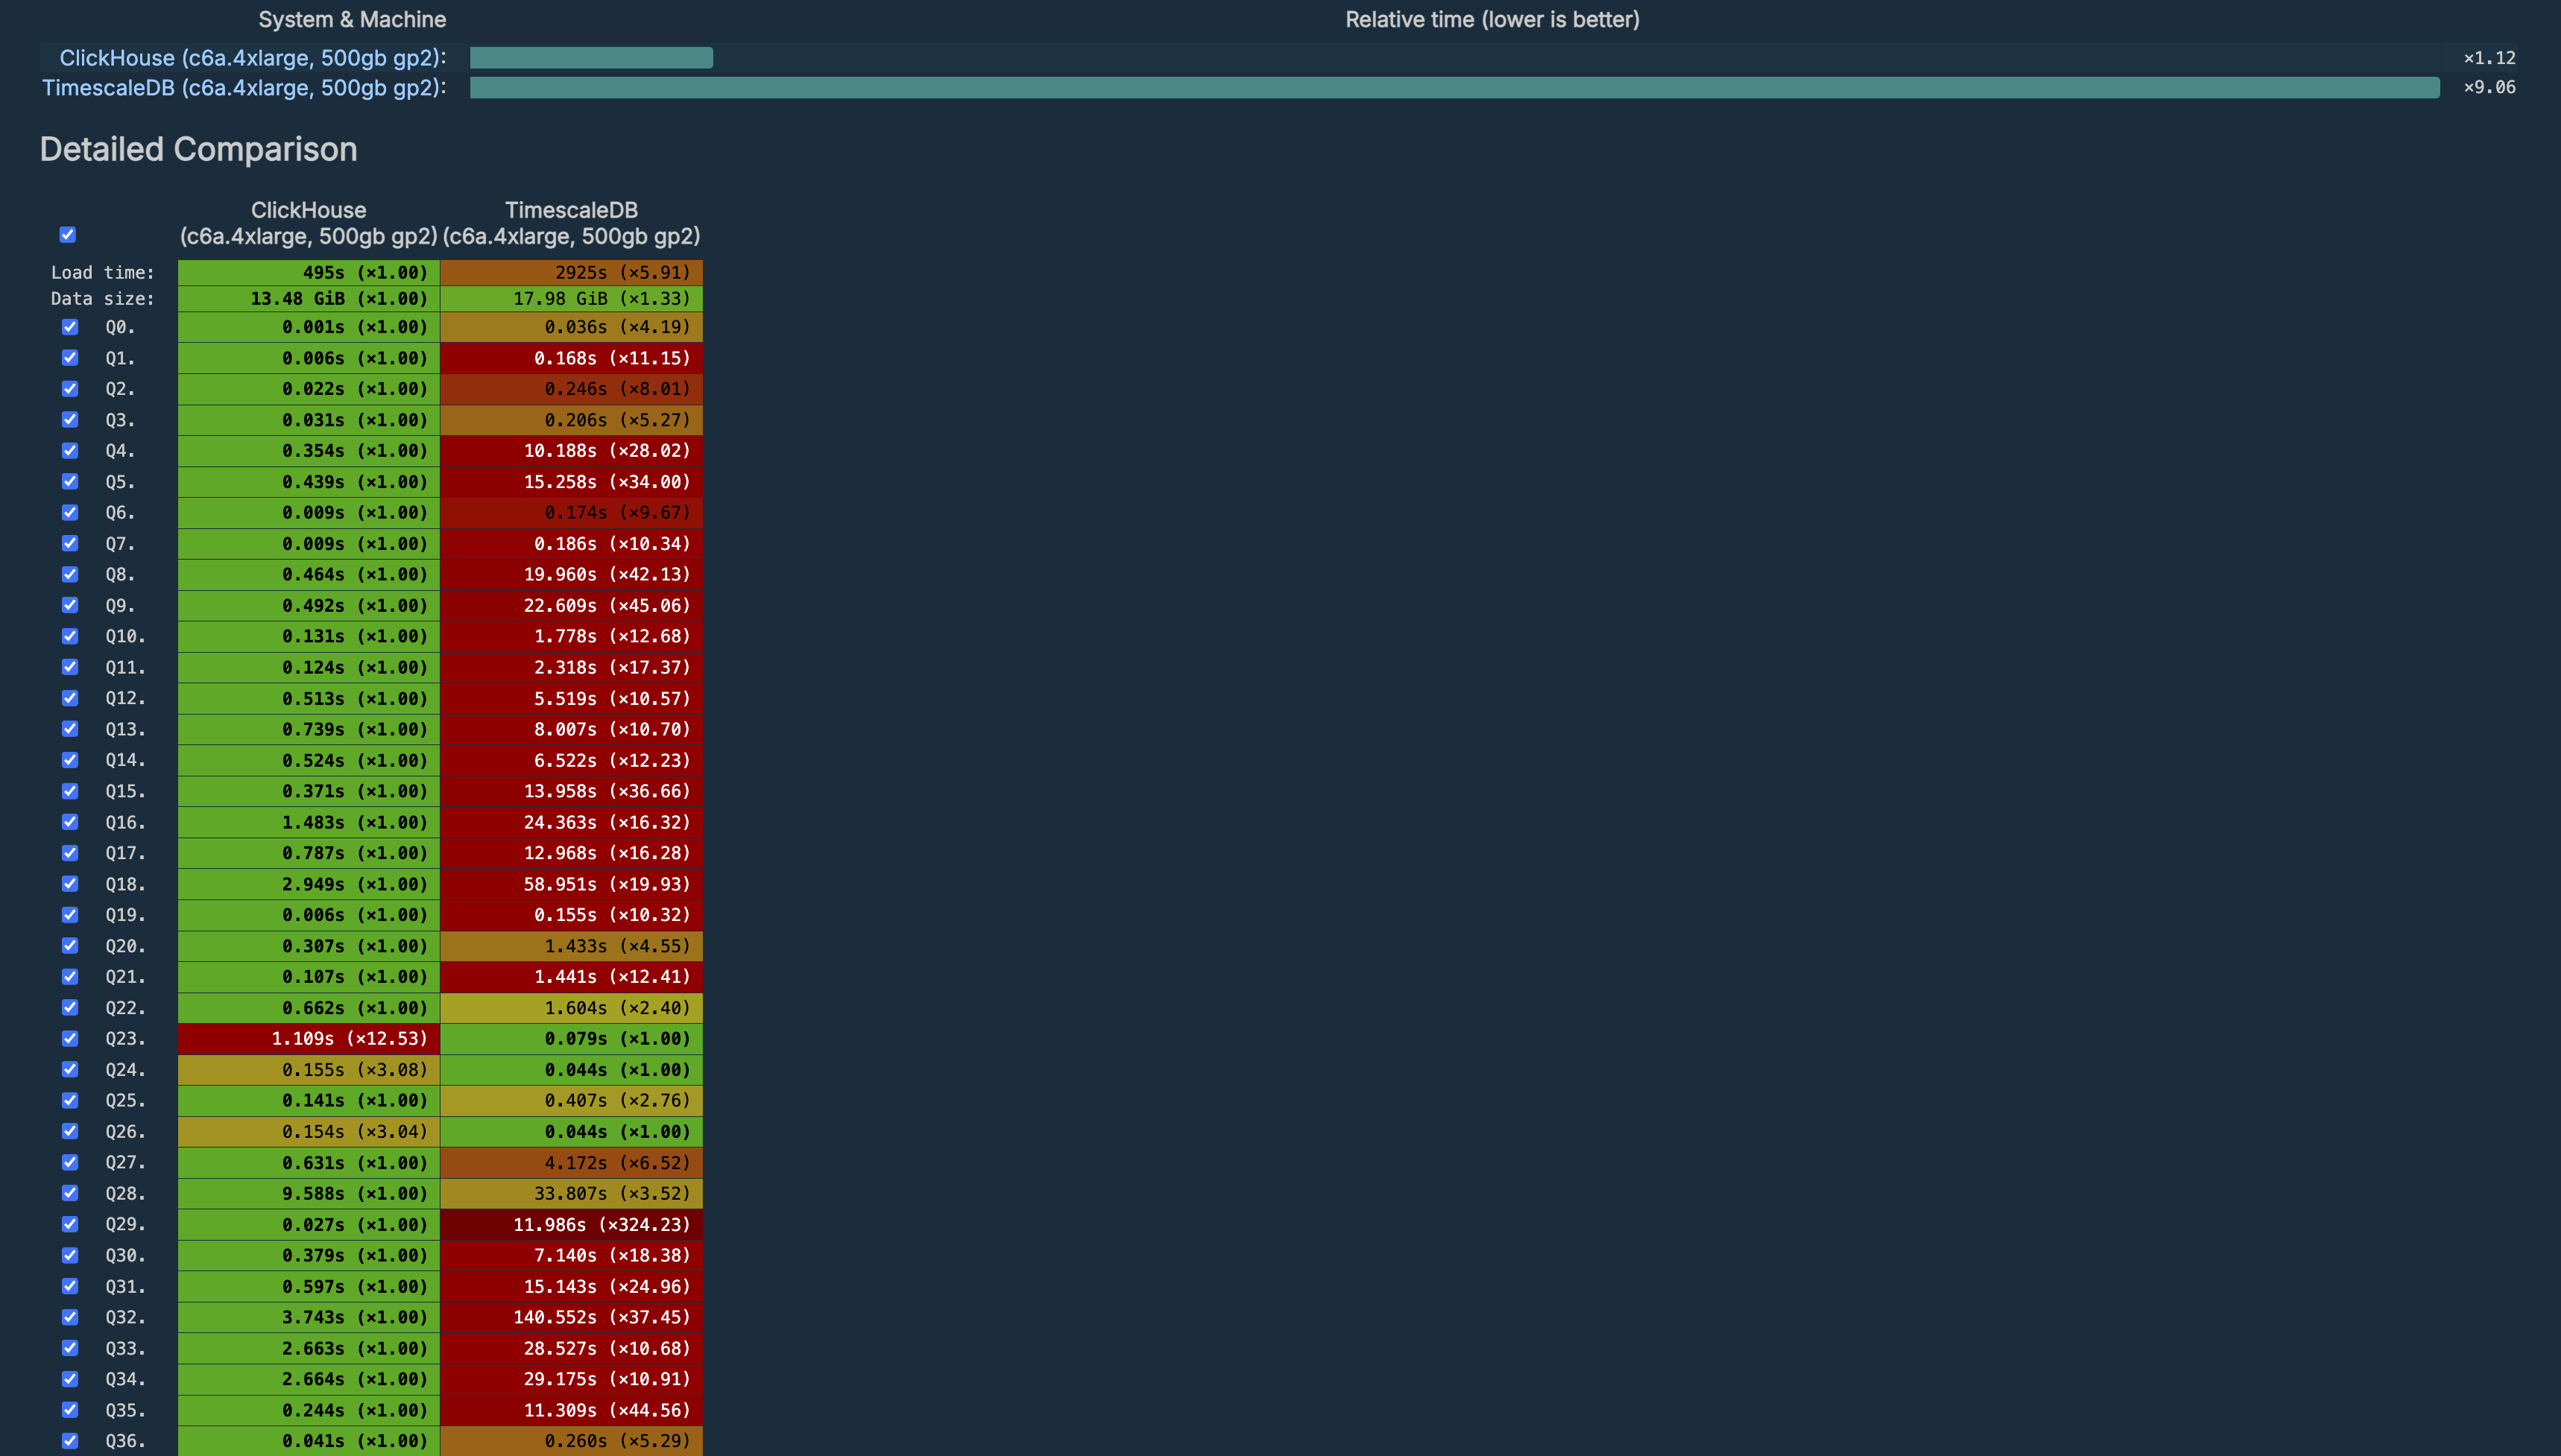
Task: Click the ×1.12 ClickHouse ratio value
Action: tap(2489, 58)
